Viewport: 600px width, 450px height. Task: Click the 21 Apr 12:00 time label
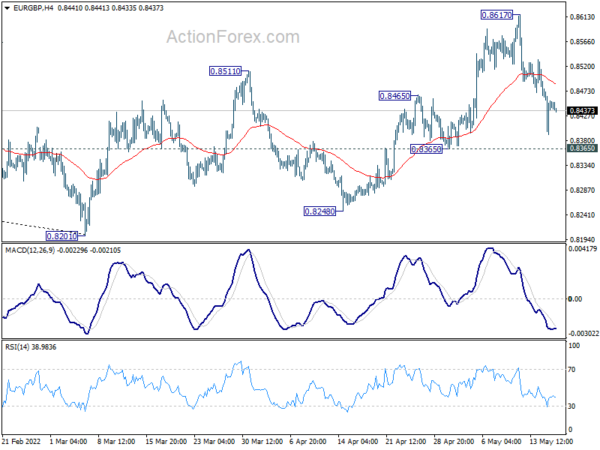pyautogui.click(x=406, y=442)
